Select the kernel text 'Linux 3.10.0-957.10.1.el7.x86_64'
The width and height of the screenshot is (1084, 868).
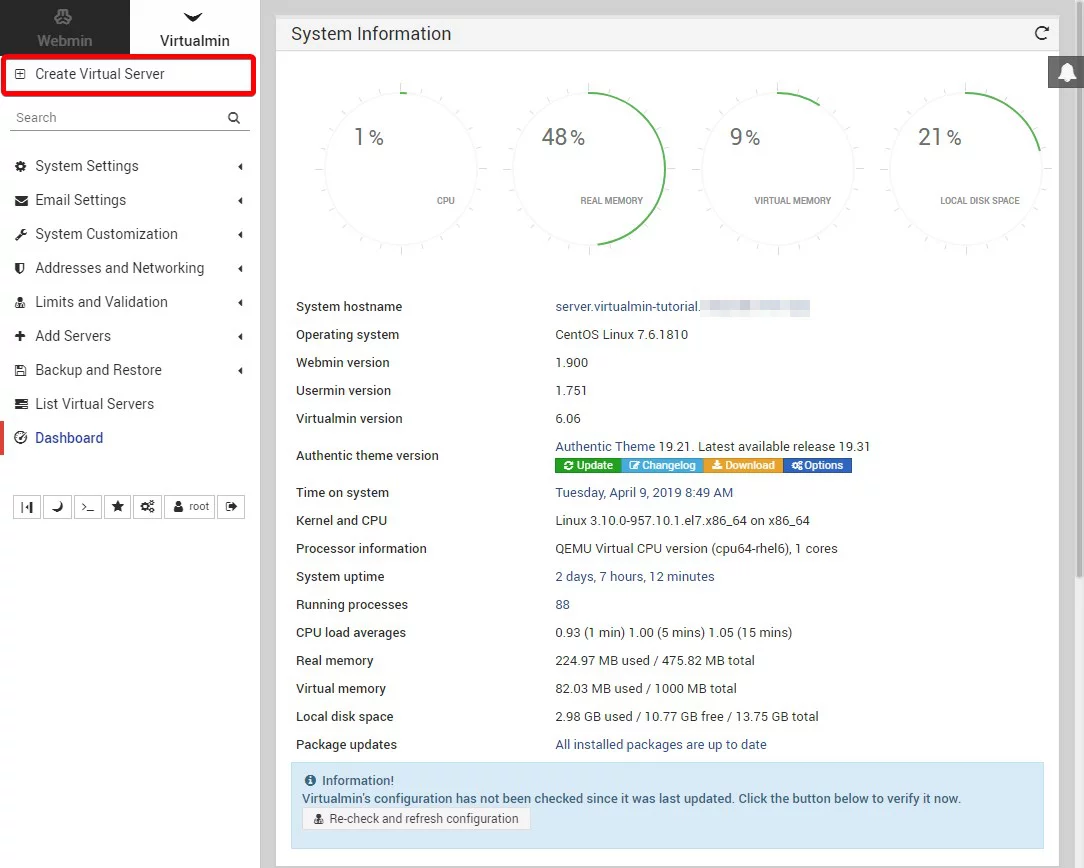point(651,520)
